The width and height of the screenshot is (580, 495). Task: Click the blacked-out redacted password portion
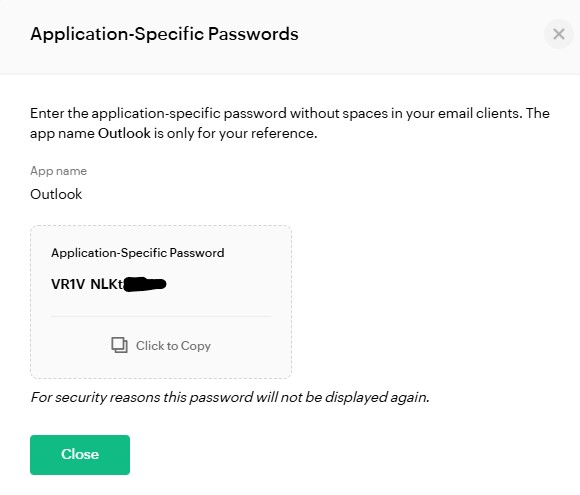(145, 284)
